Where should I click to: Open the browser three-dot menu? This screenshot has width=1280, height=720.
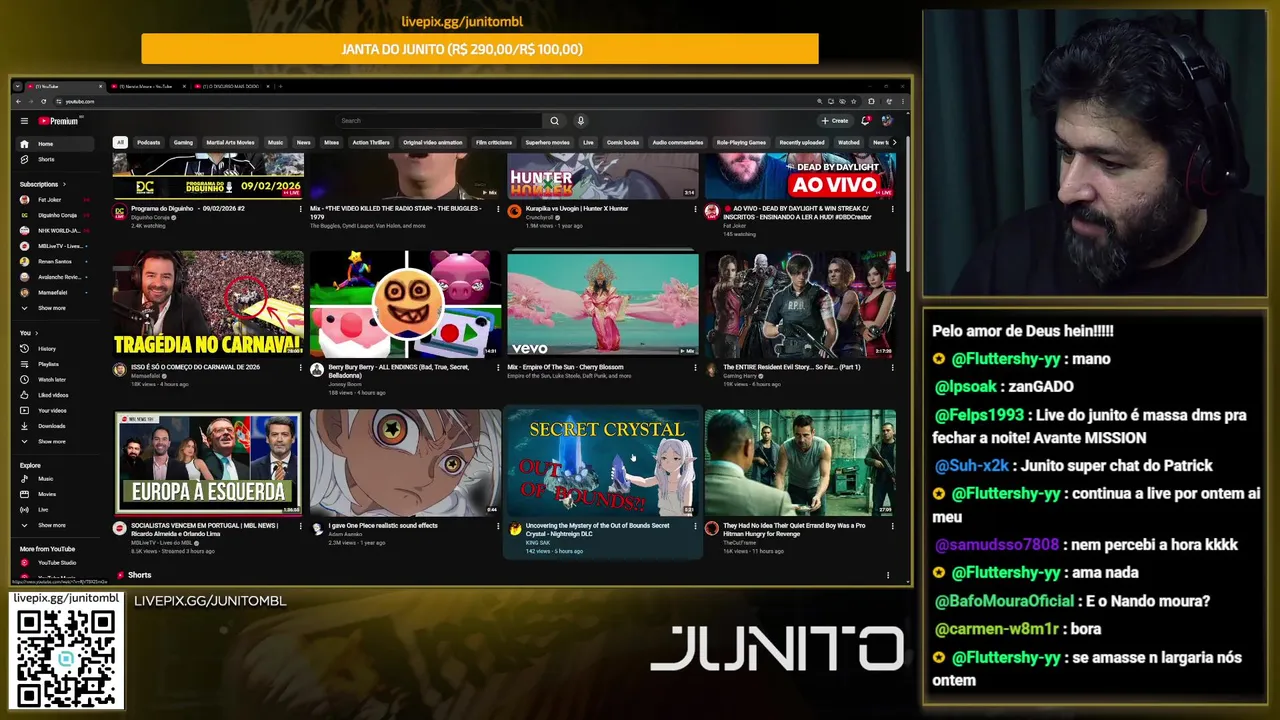(902, 102)
